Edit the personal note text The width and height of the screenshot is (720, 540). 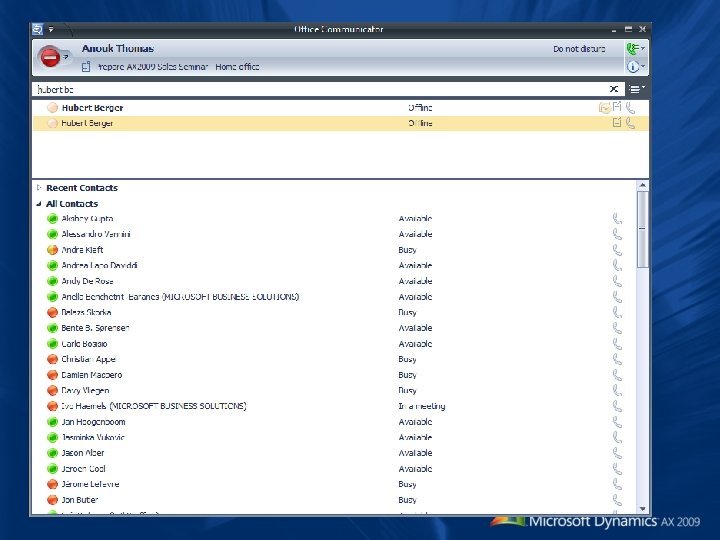click(x=153, y=67)
